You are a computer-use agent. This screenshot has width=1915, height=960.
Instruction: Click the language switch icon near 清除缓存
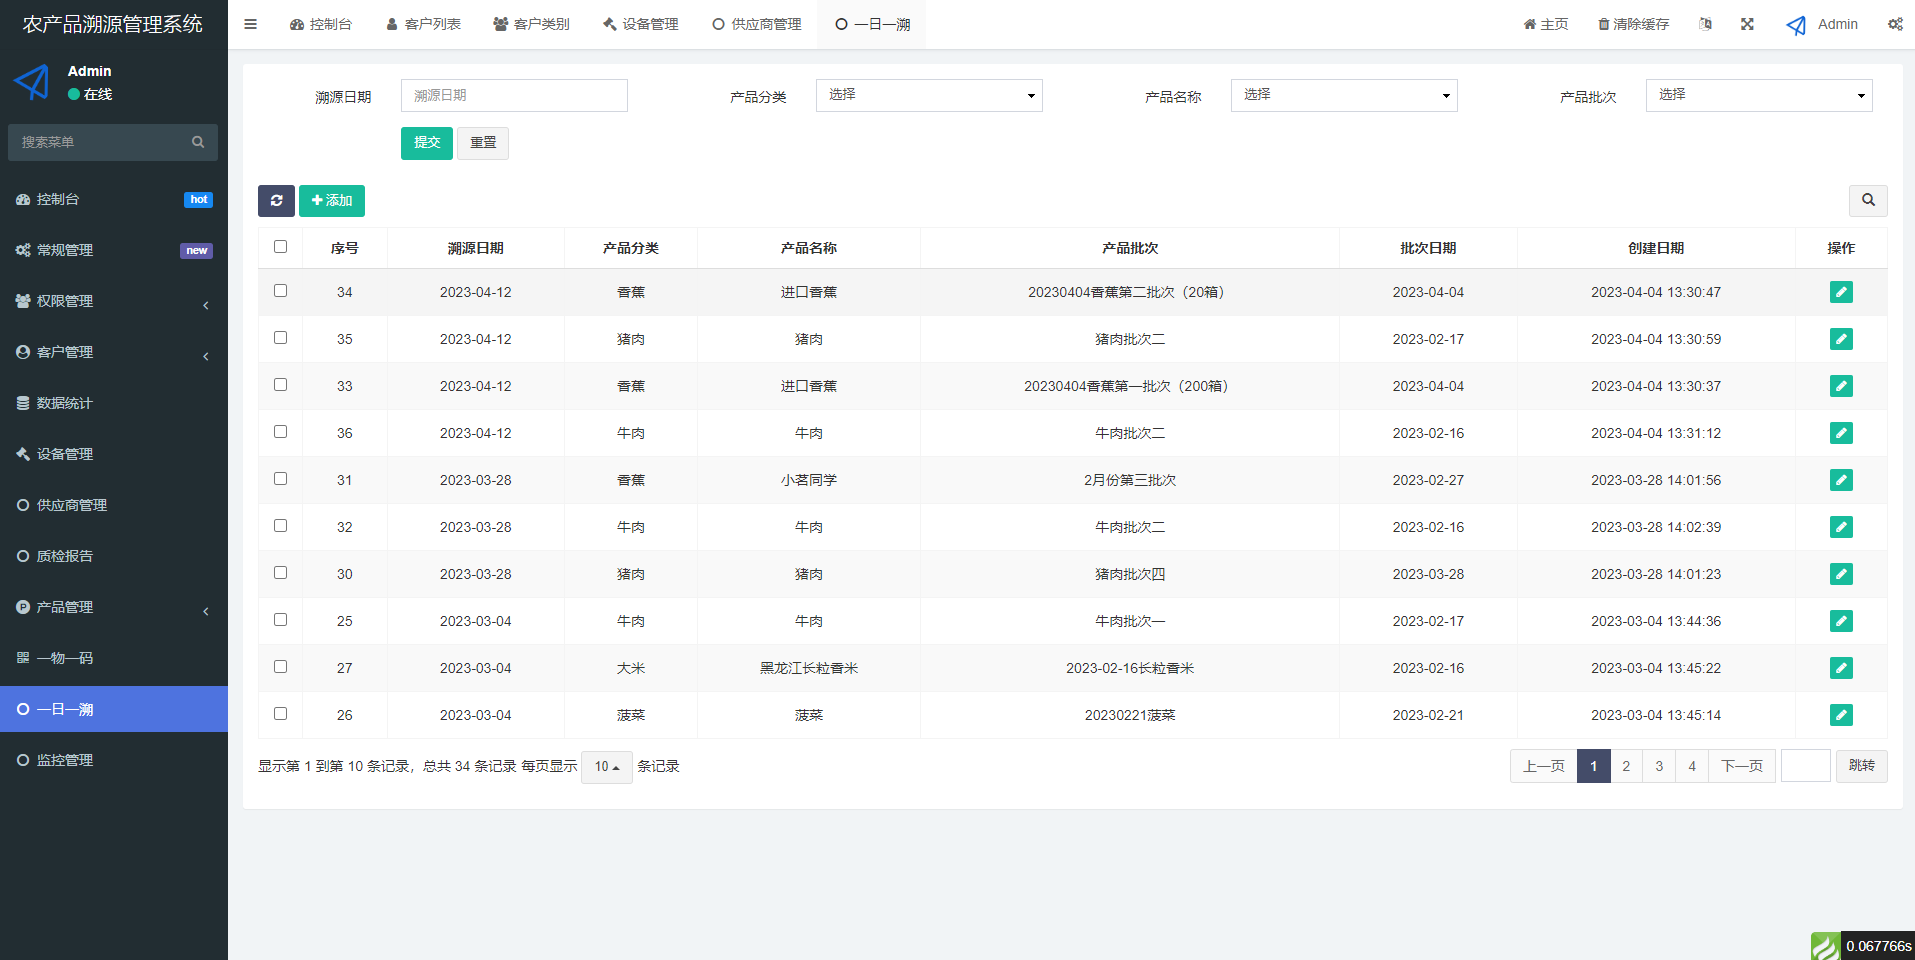1706,23
